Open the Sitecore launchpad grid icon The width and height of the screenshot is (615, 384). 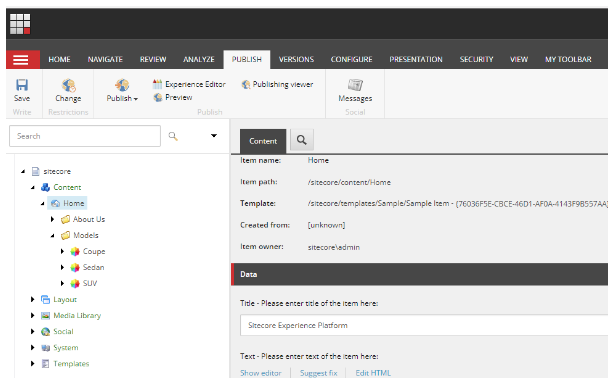pyautogui.click(x=20, y=24)
